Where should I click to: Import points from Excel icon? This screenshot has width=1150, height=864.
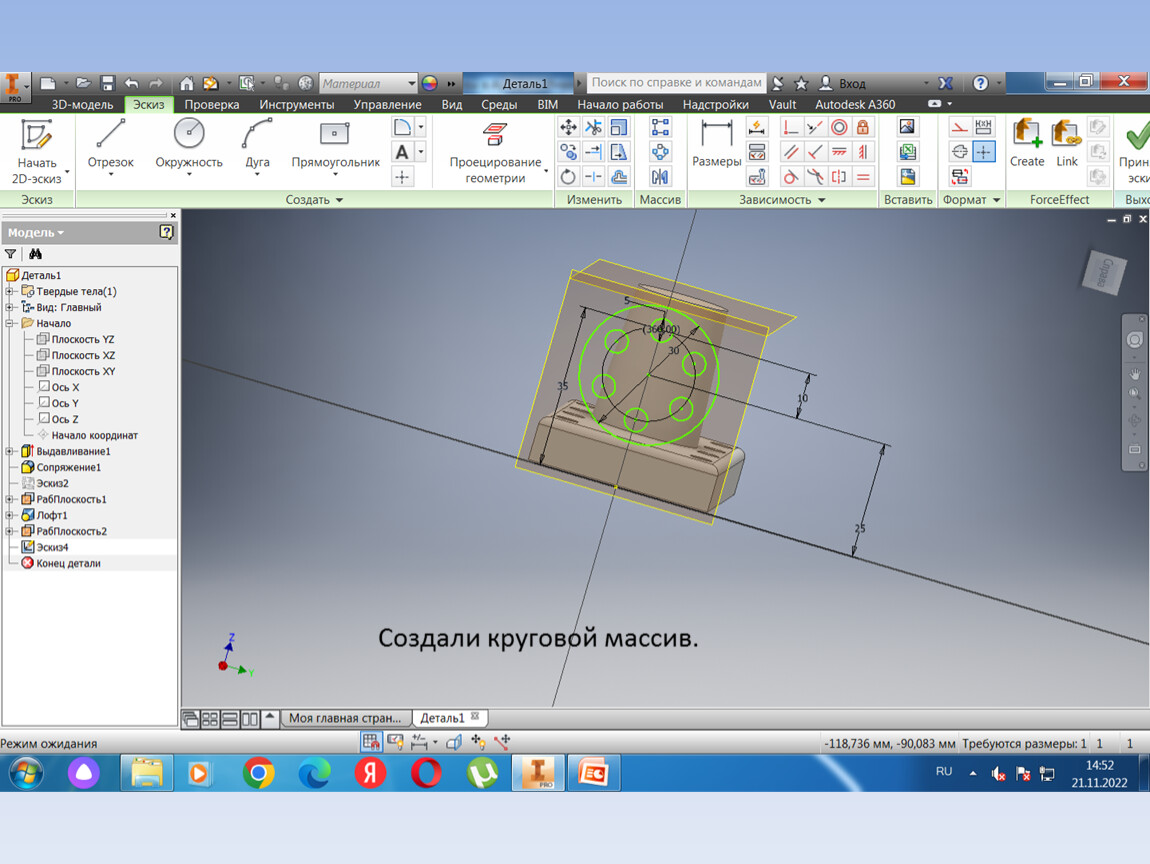click(x=907, y=153)
